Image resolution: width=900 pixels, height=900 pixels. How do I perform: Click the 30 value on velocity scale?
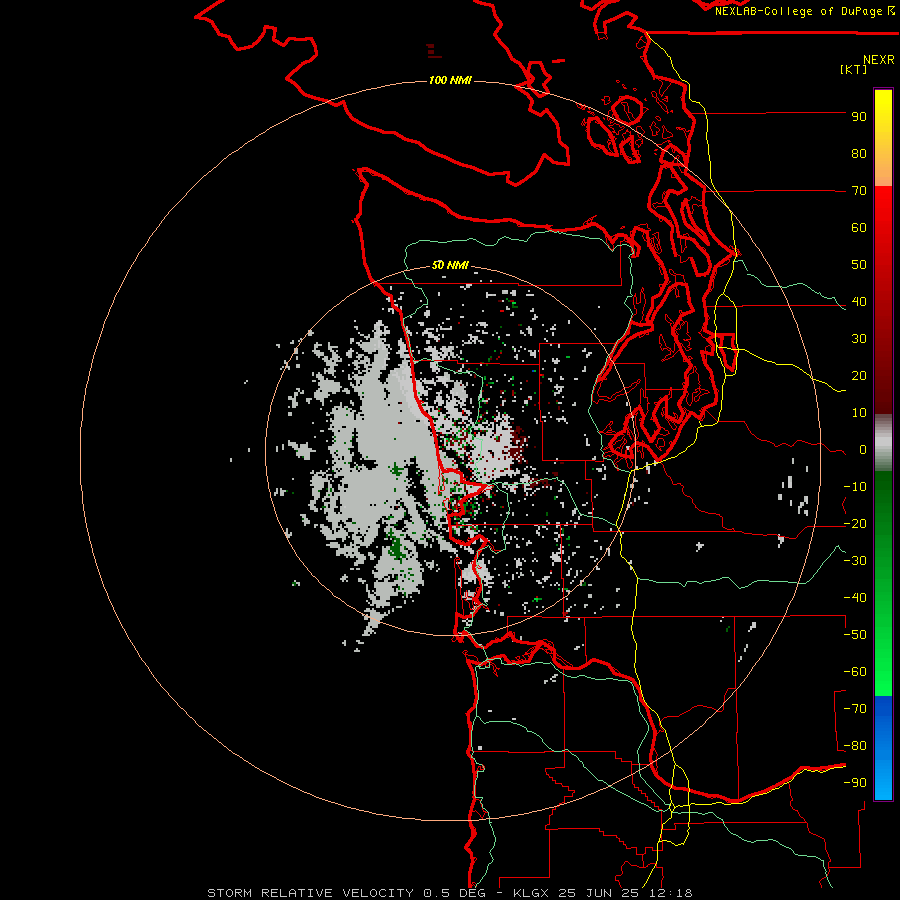tap(859, 339)
